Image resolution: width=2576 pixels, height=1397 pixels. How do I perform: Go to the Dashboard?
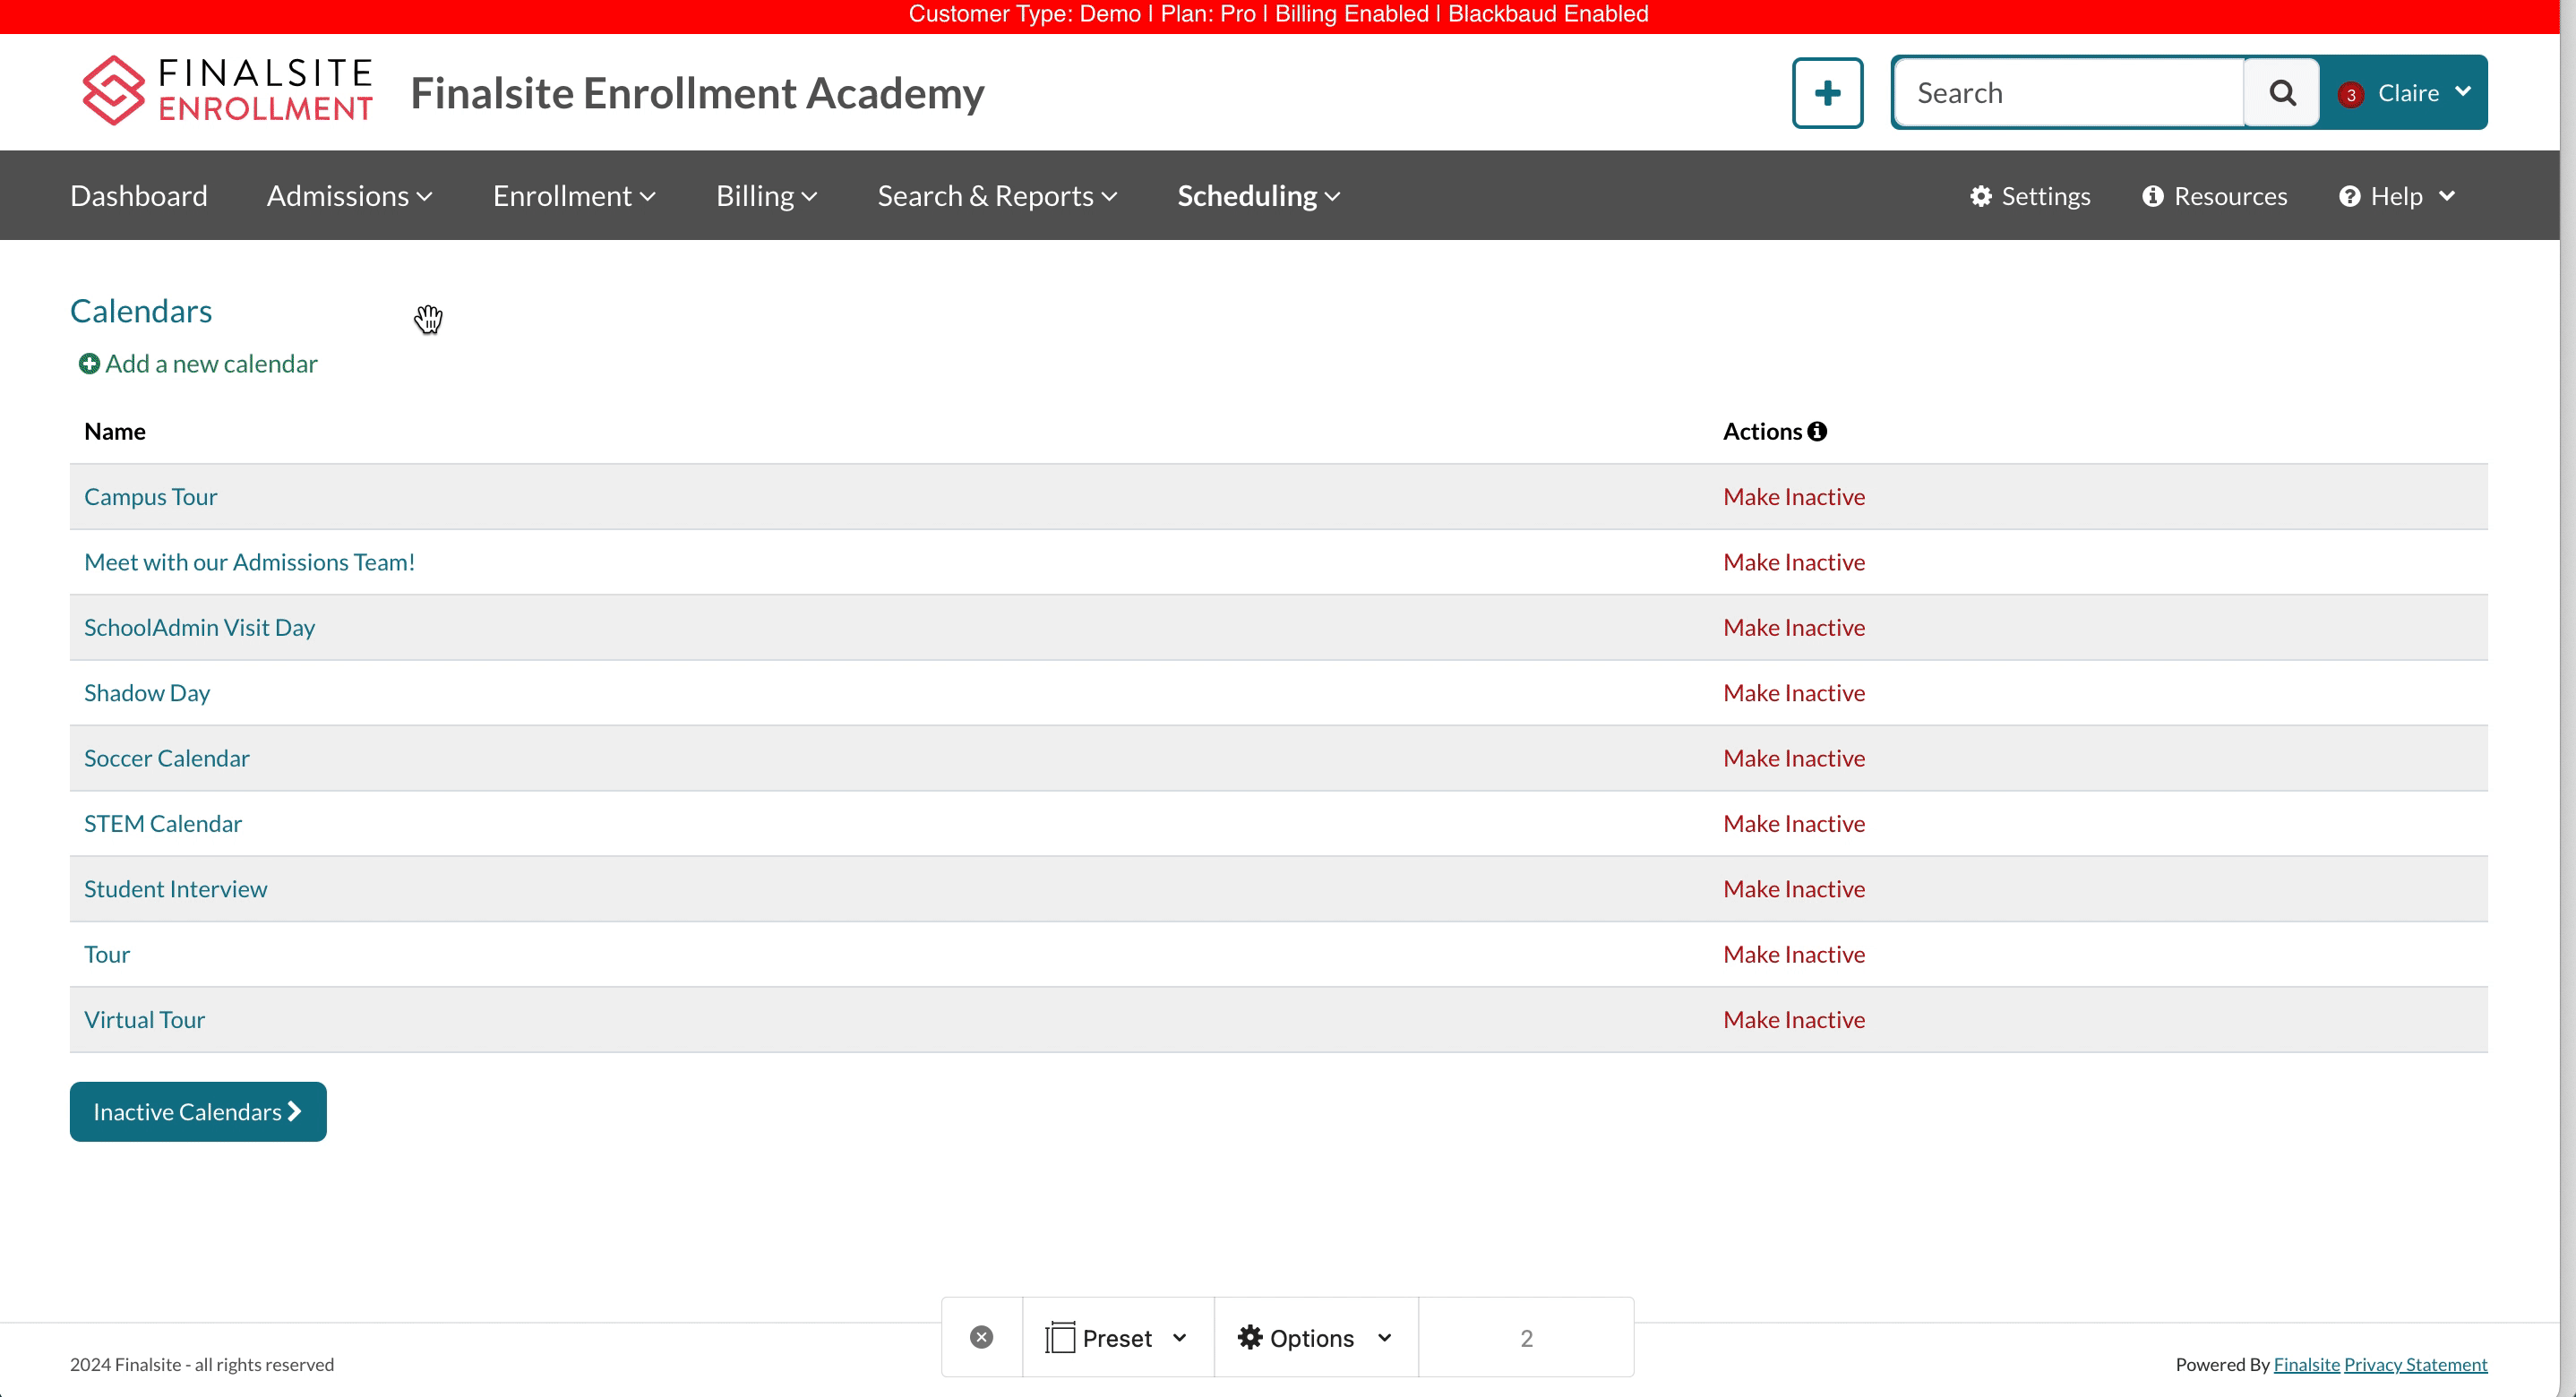(x=139, y=196)
